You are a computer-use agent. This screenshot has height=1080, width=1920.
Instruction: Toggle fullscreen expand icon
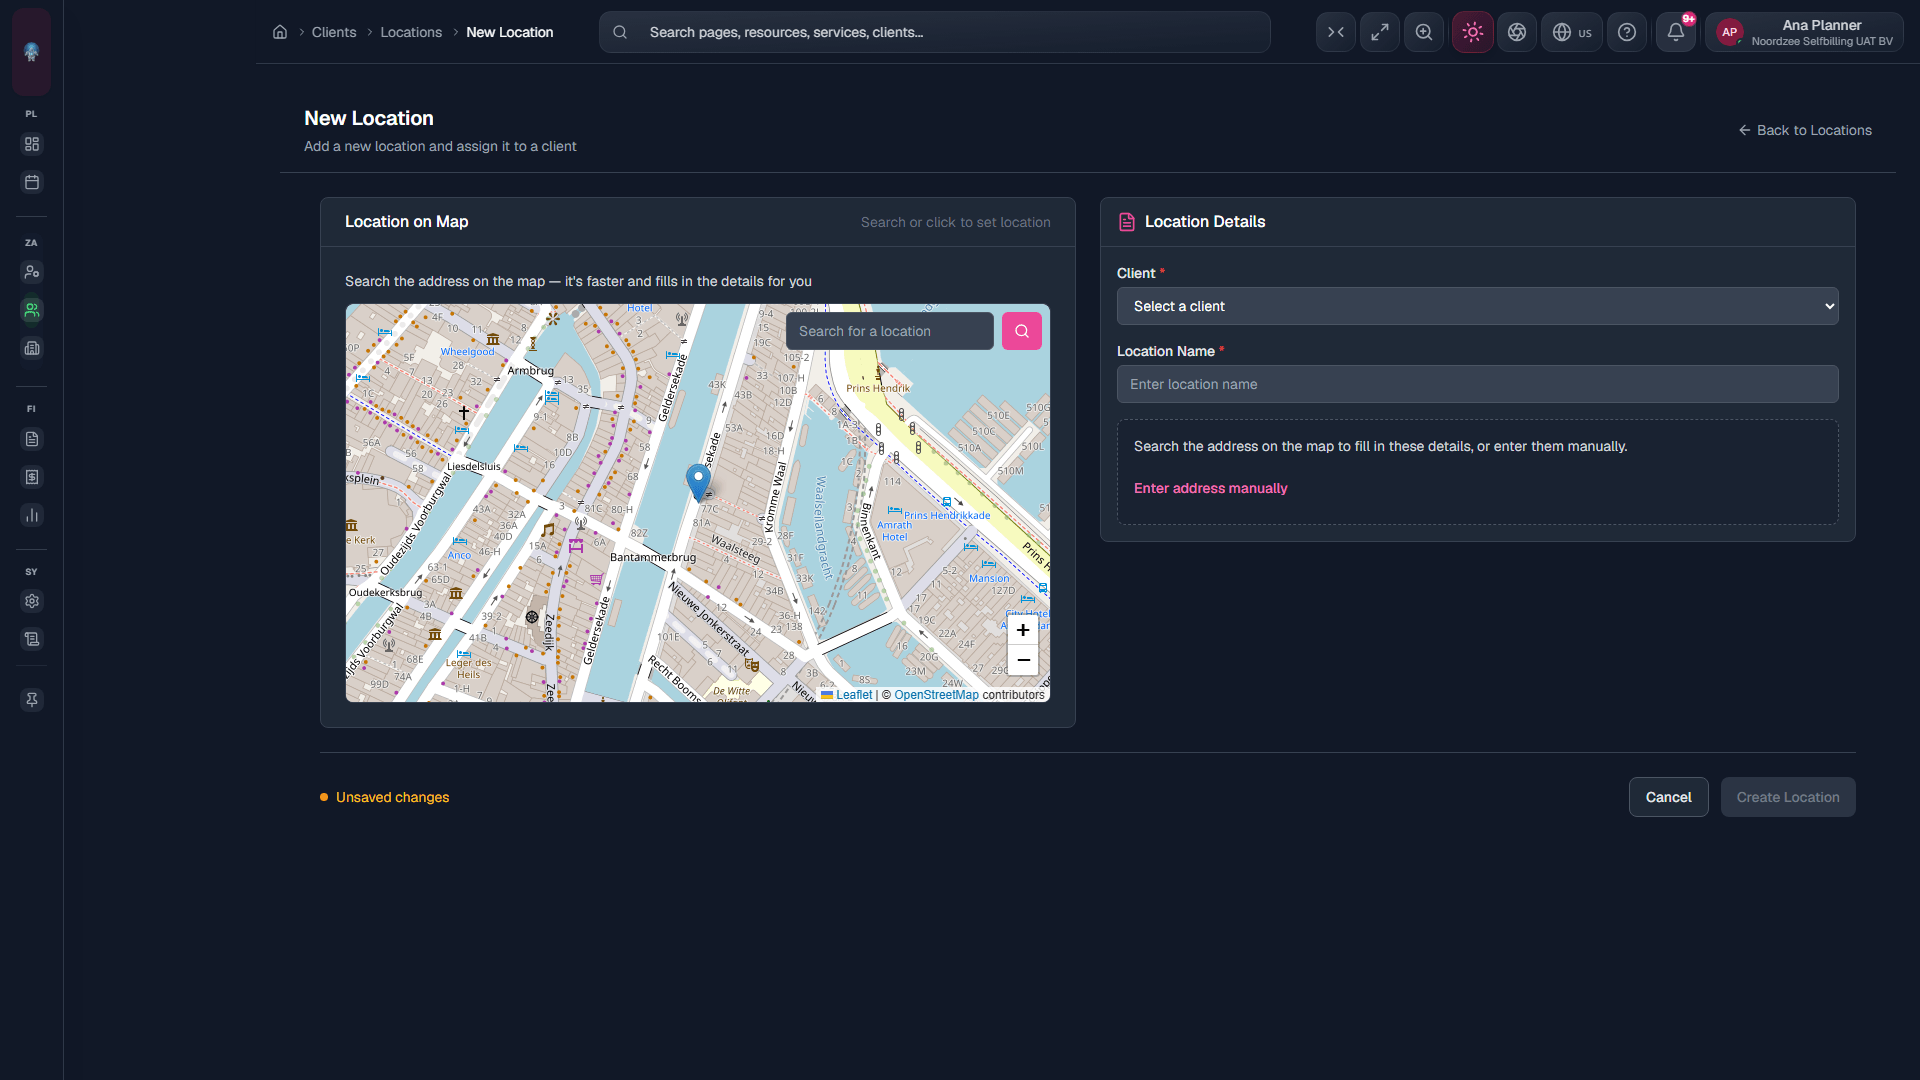click(x=1380, y=32)
